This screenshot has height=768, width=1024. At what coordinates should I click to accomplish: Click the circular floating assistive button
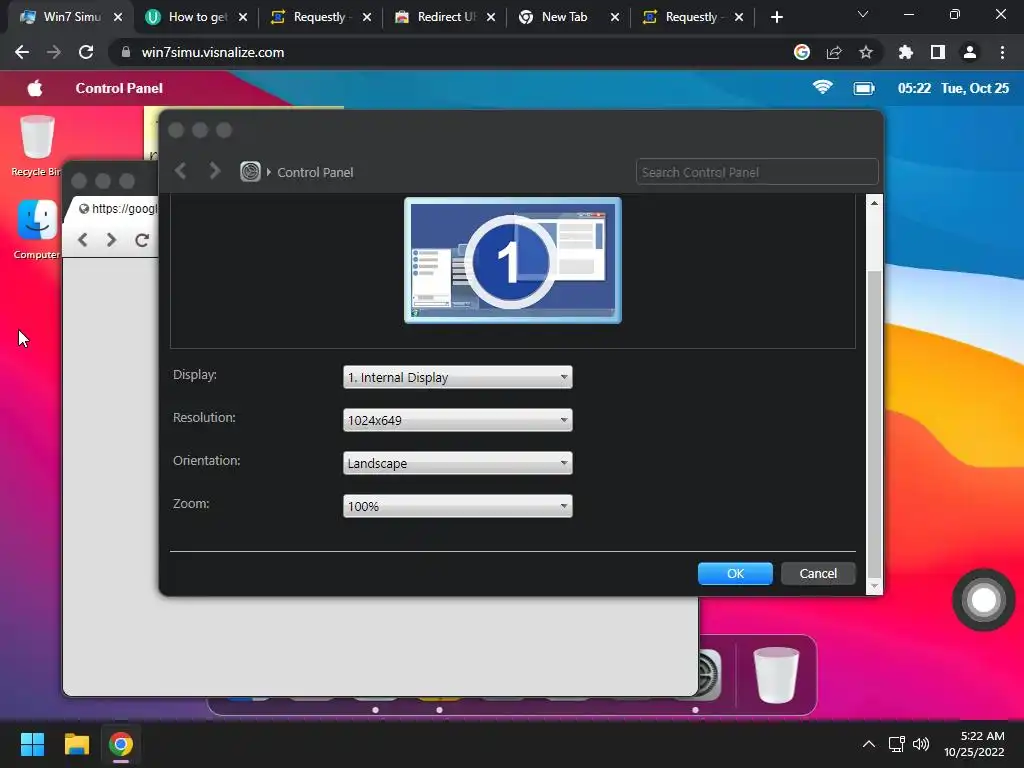[x=984, y=600]
